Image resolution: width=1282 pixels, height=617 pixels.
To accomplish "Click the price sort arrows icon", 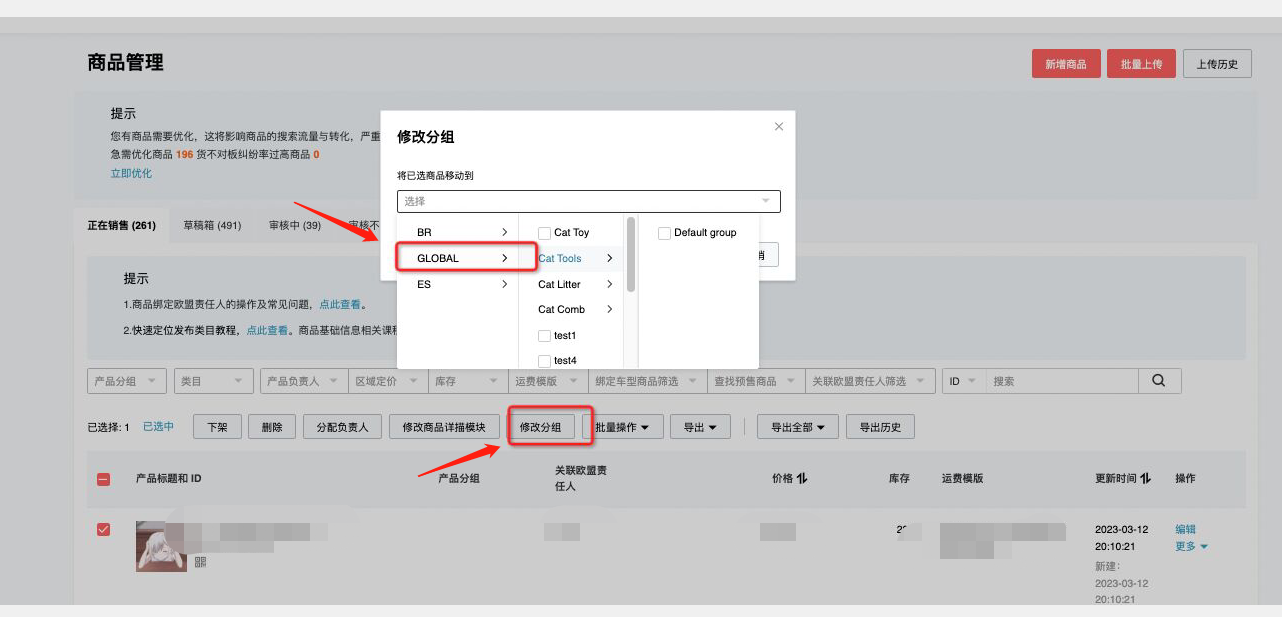I will click(x=802, y=479).
